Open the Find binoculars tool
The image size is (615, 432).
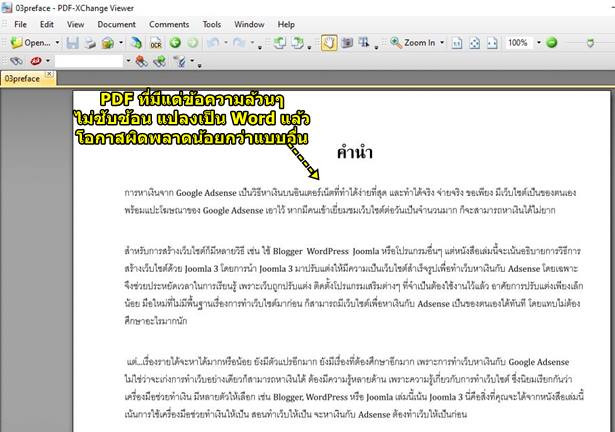point(16,61)
